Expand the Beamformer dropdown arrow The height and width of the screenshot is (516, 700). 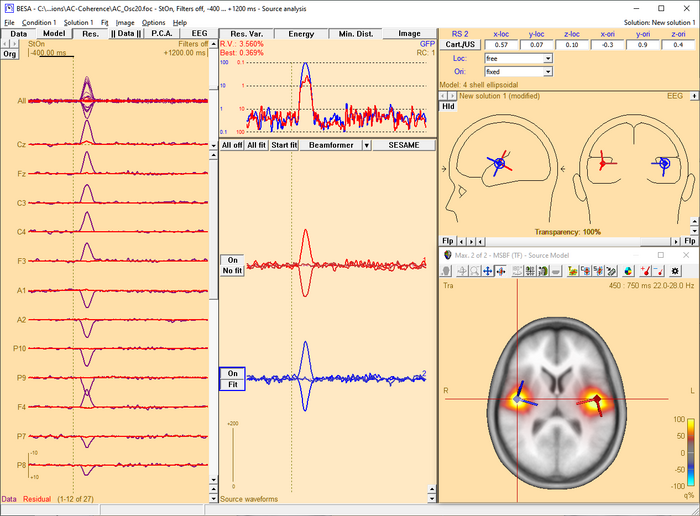[x=367, y=145]
